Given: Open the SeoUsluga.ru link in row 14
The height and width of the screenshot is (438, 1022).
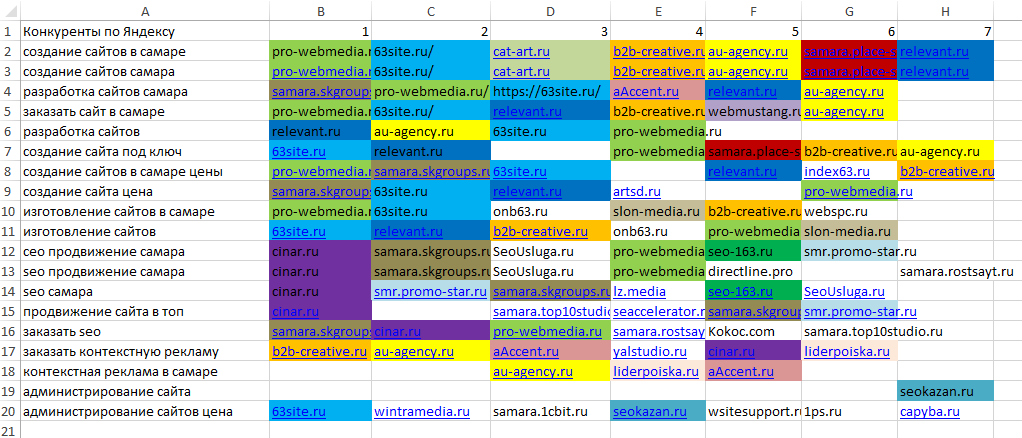Looking at the screenshot, I should point(844,292).
